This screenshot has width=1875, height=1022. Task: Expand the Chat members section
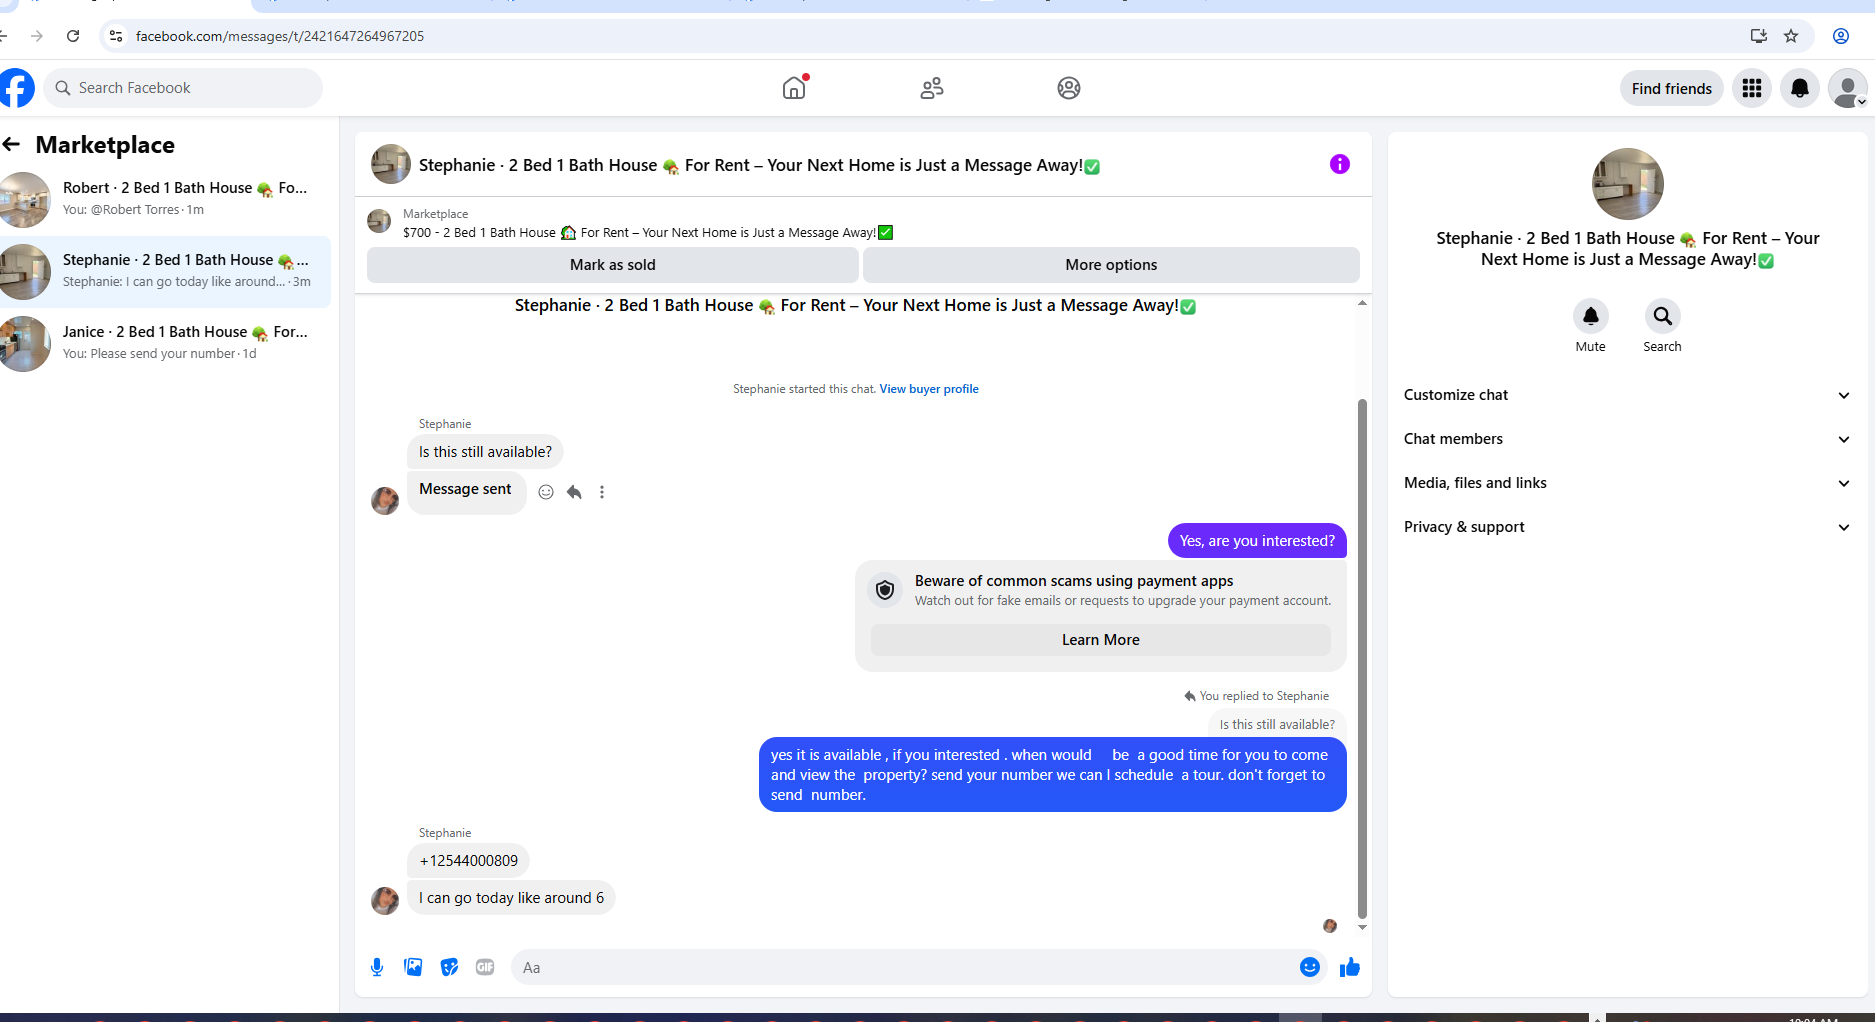coord(1627,439)
